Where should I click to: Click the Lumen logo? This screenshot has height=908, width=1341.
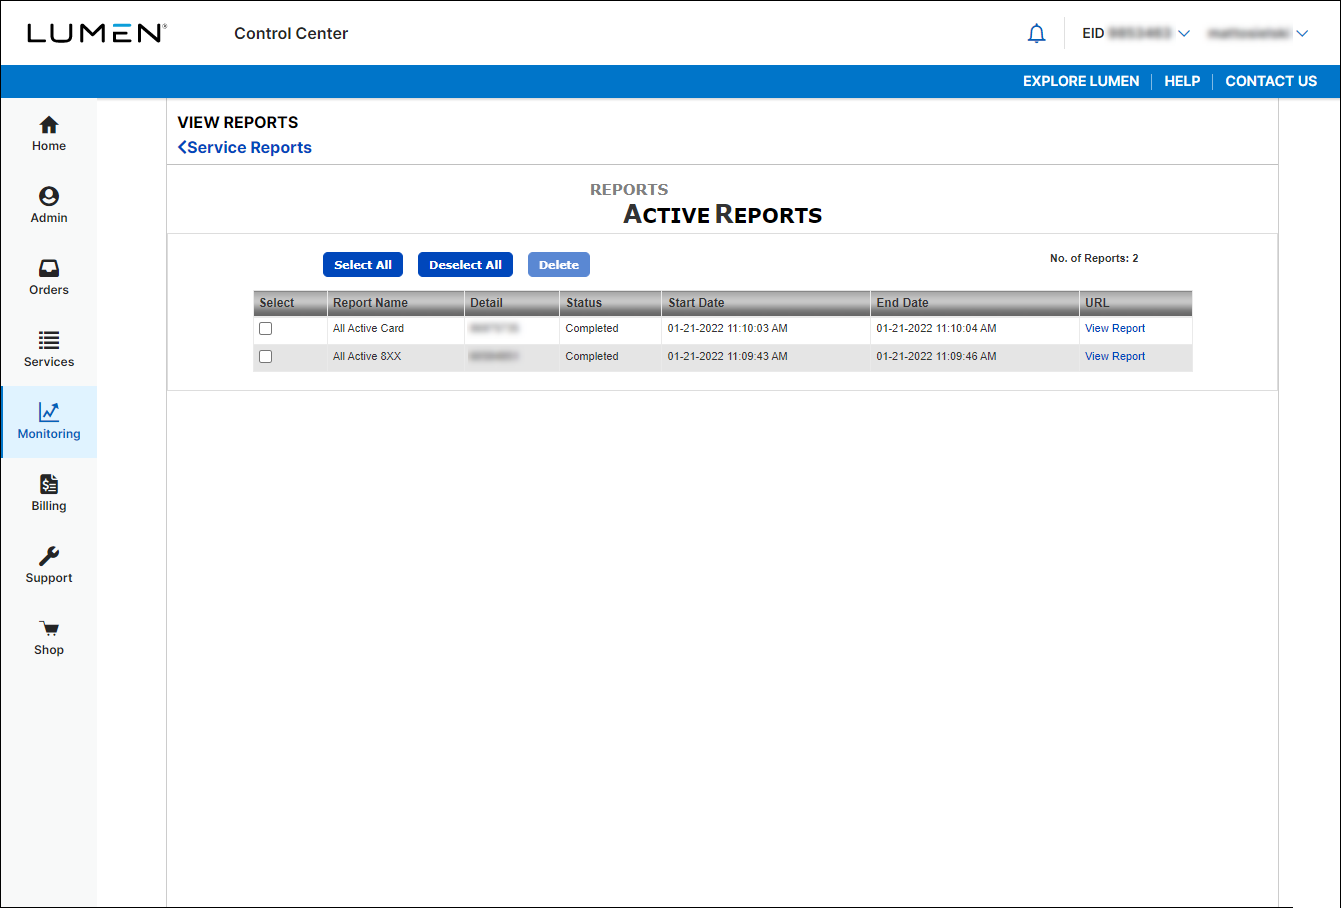(x=96, y=33)
